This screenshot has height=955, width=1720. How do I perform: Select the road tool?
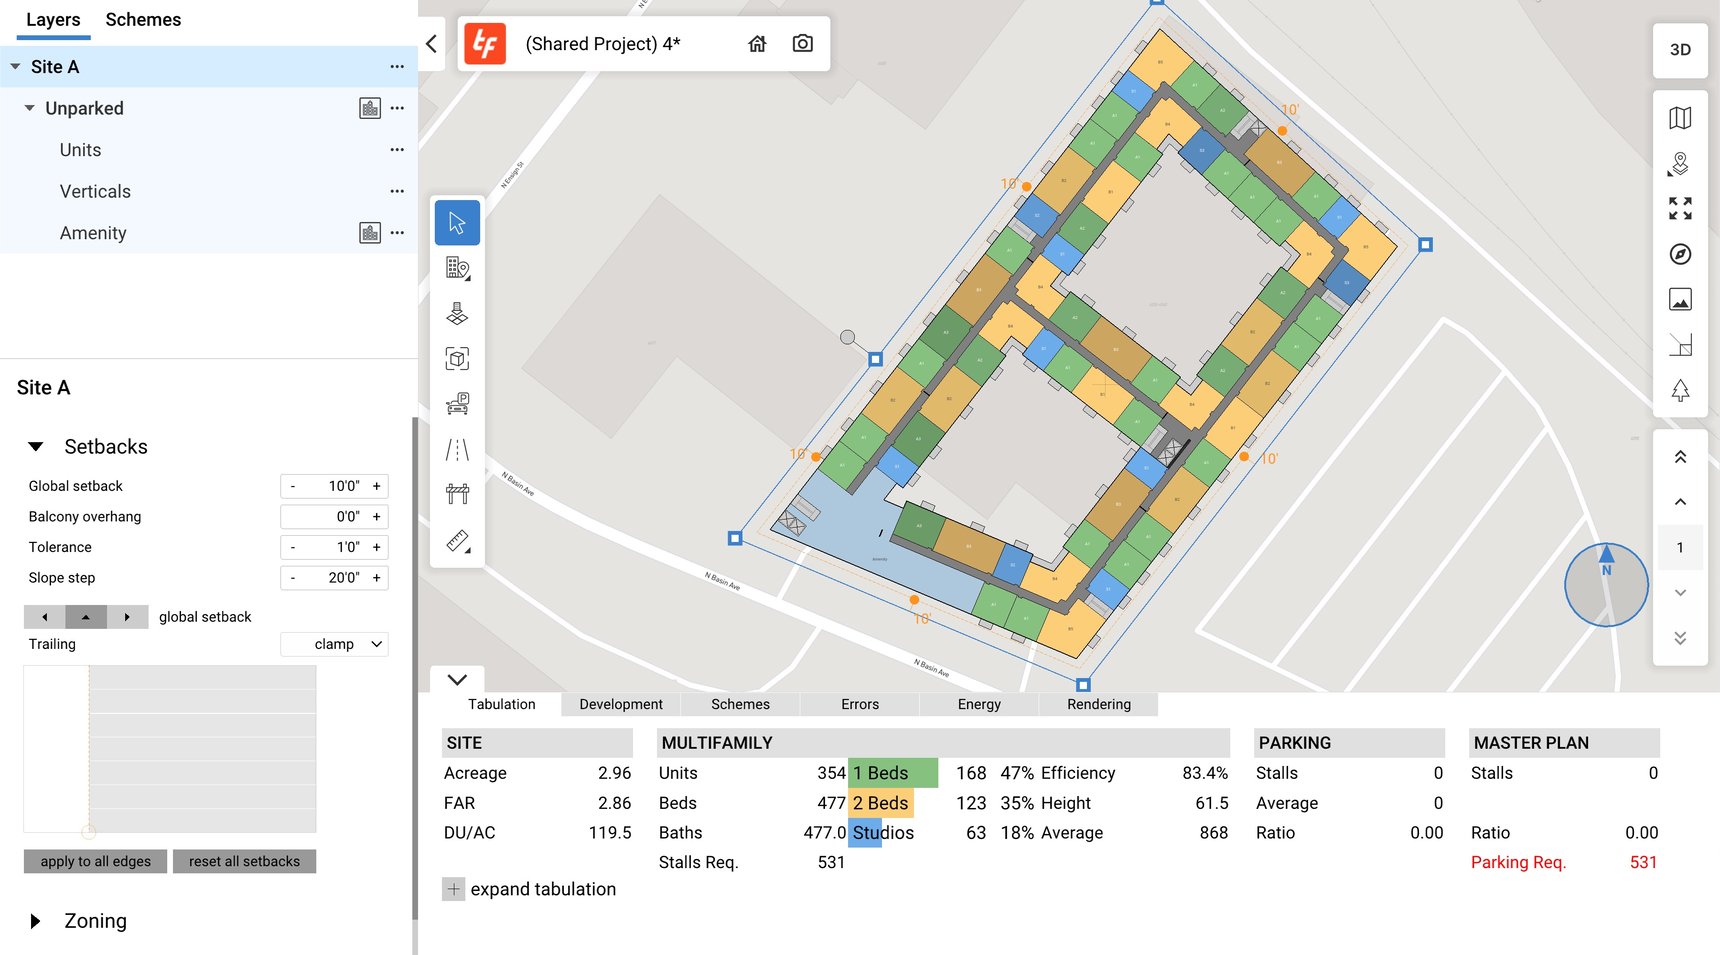[457, 449]
